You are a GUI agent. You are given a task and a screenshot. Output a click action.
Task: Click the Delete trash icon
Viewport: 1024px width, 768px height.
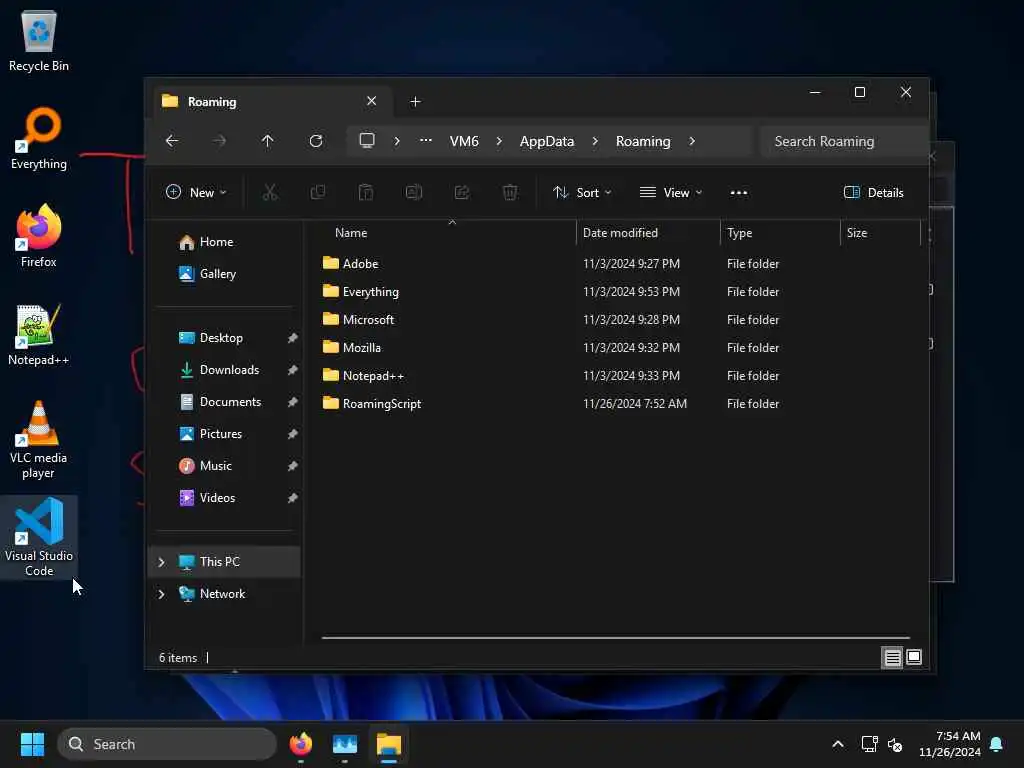point(510,192)
